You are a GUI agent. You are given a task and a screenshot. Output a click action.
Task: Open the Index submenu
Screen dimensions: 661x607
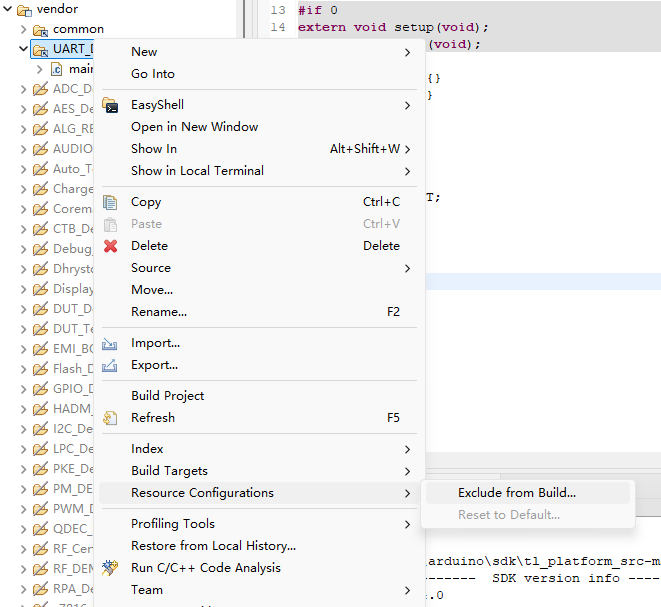pos(259,449)
